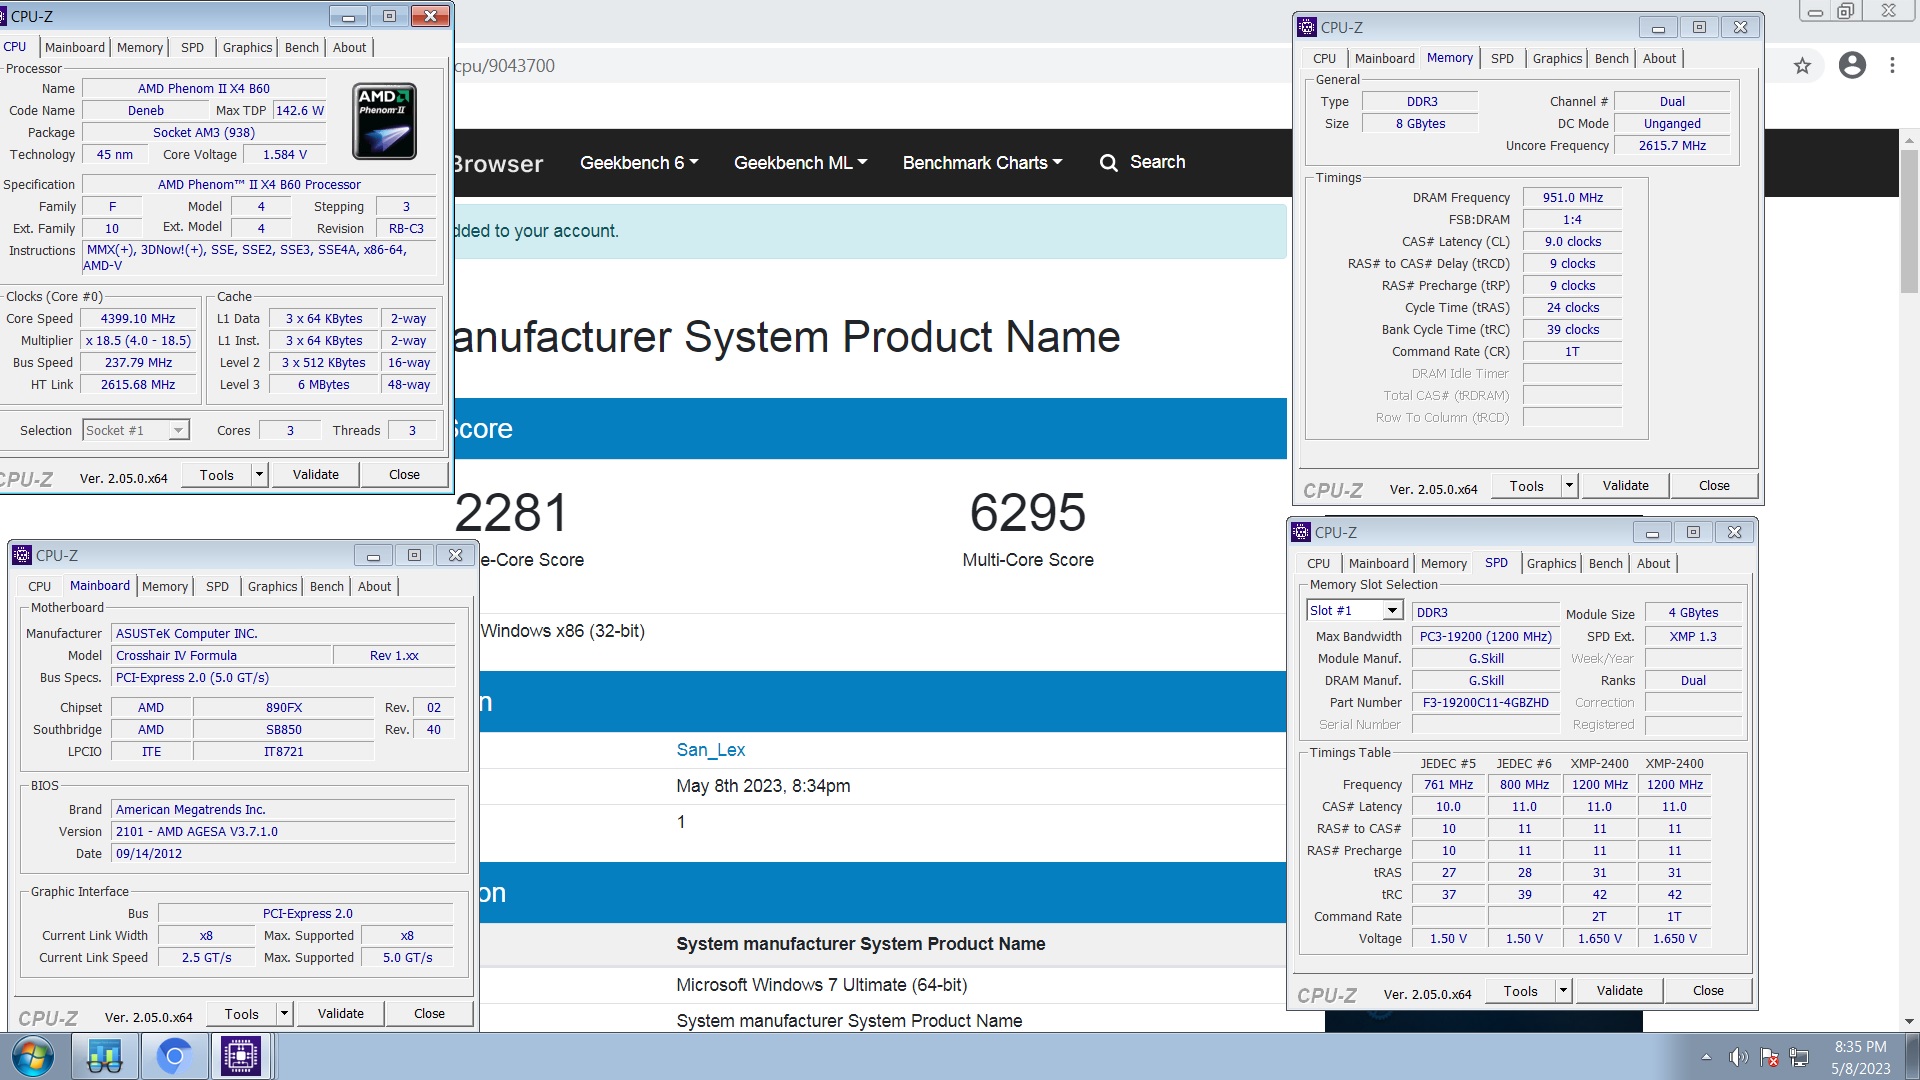Click the AMD Phenom II processor logo
The height and width of the screenshot is (1080, 1920).
tap(384, 121)
